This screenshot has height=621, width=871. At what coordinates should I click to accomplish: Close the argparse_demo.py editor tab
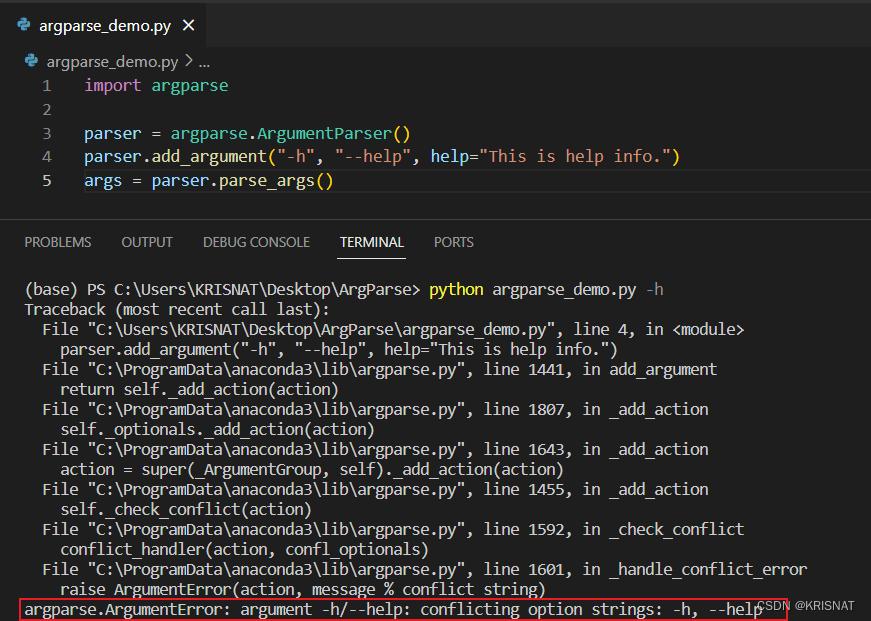[x=187, y=26]
